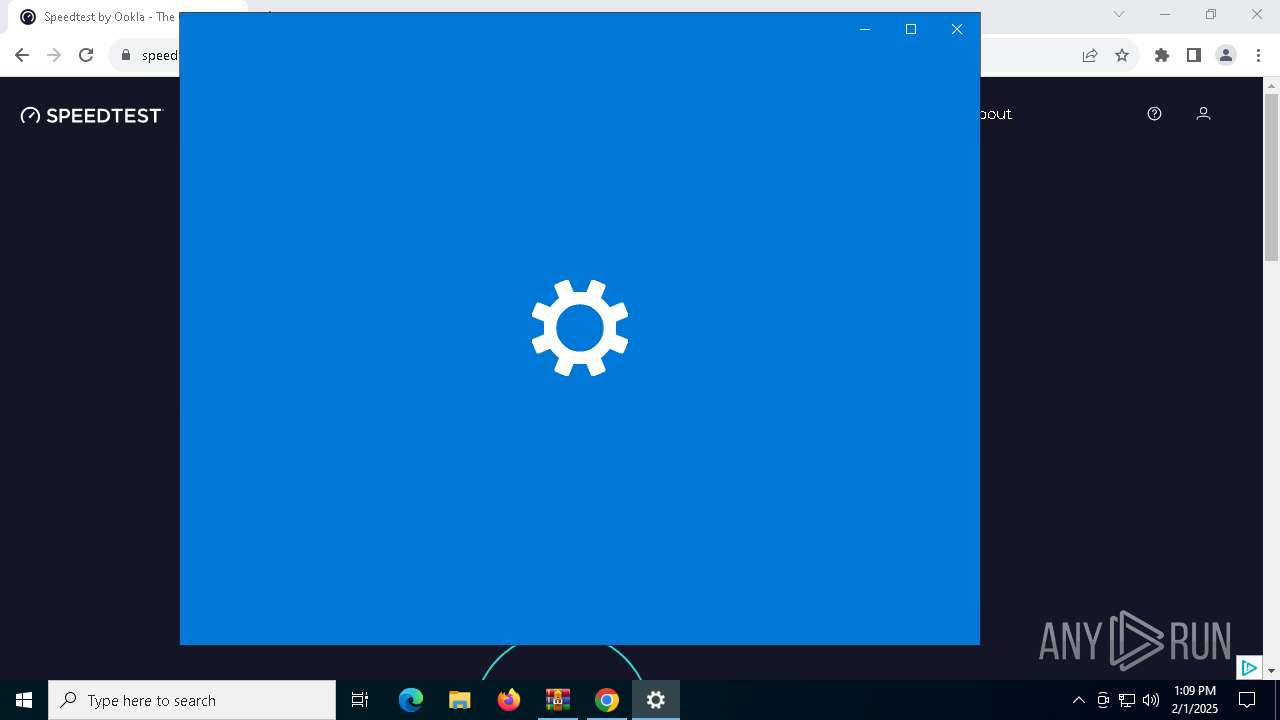Image resolution: width=1280 pixels, height=720 pixels.
Task: Click the webpage vertical scrollbar thumb
Action: click(1272, 177)
